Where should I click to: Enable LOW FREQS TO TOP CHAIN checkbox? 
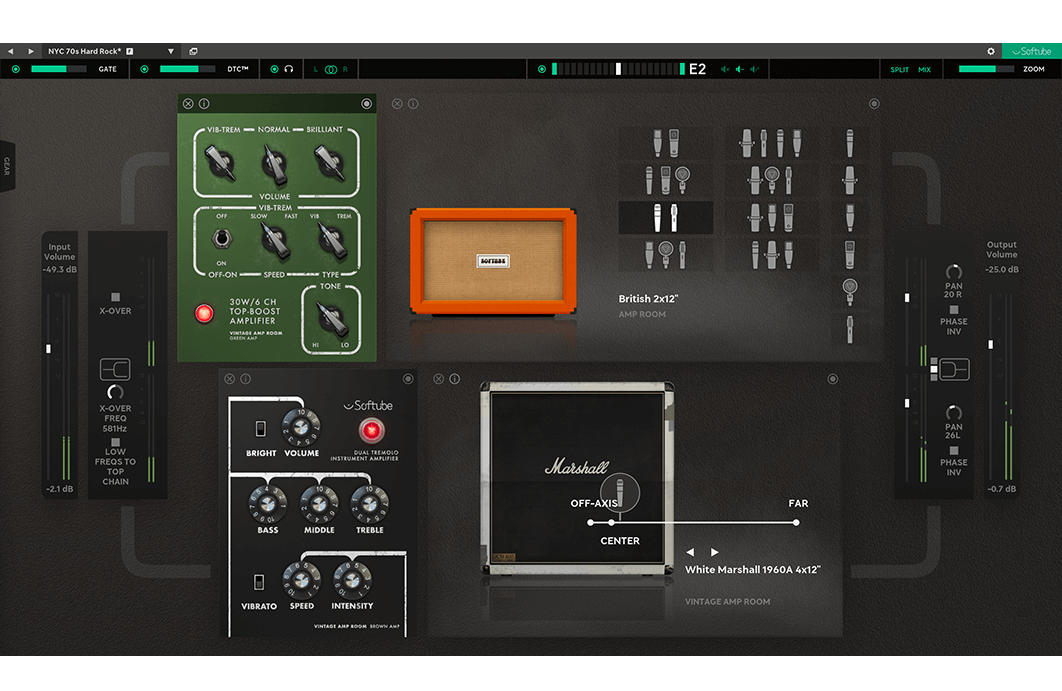pos(115,442)
